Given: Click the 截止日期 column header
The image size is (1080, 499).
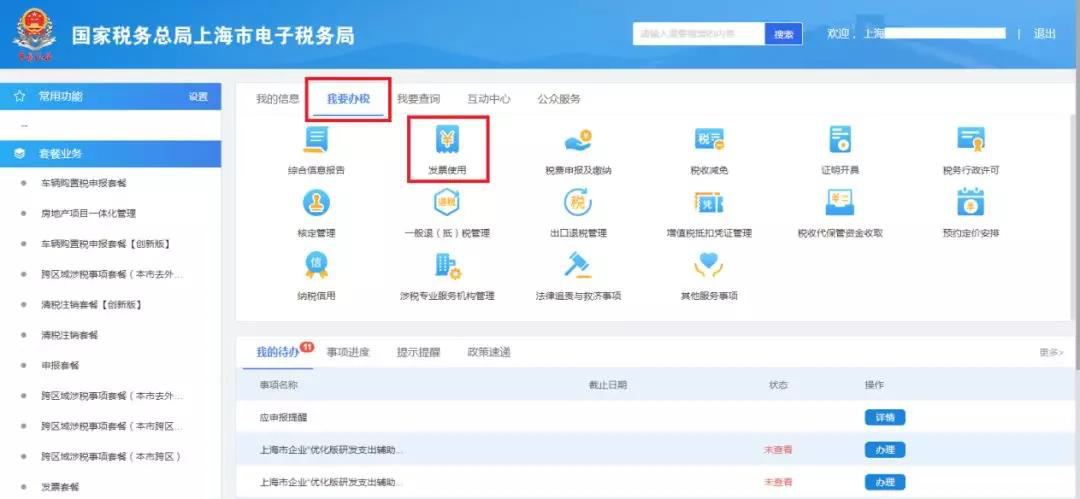Looking at the screenshot, I should coord(608,385).
